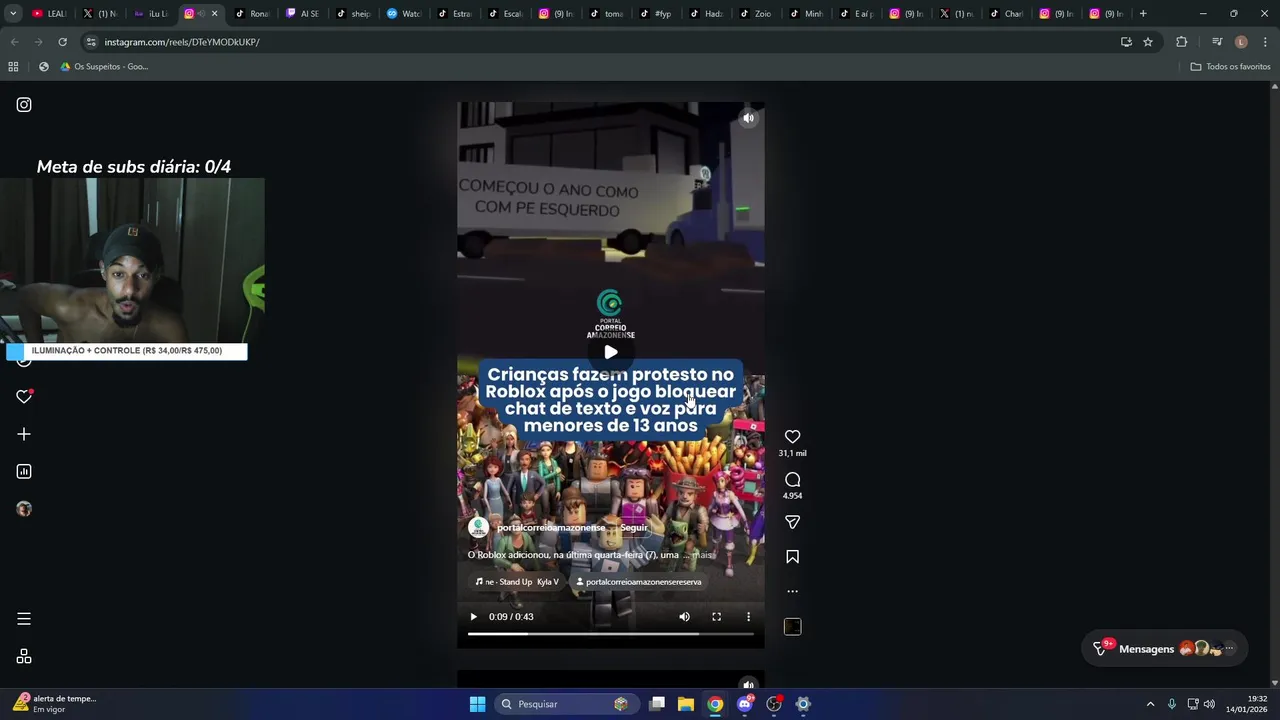The image size is (1280, 720).
Task: Open the apps grid in bookmarks bar
Action: click(13, 67)
